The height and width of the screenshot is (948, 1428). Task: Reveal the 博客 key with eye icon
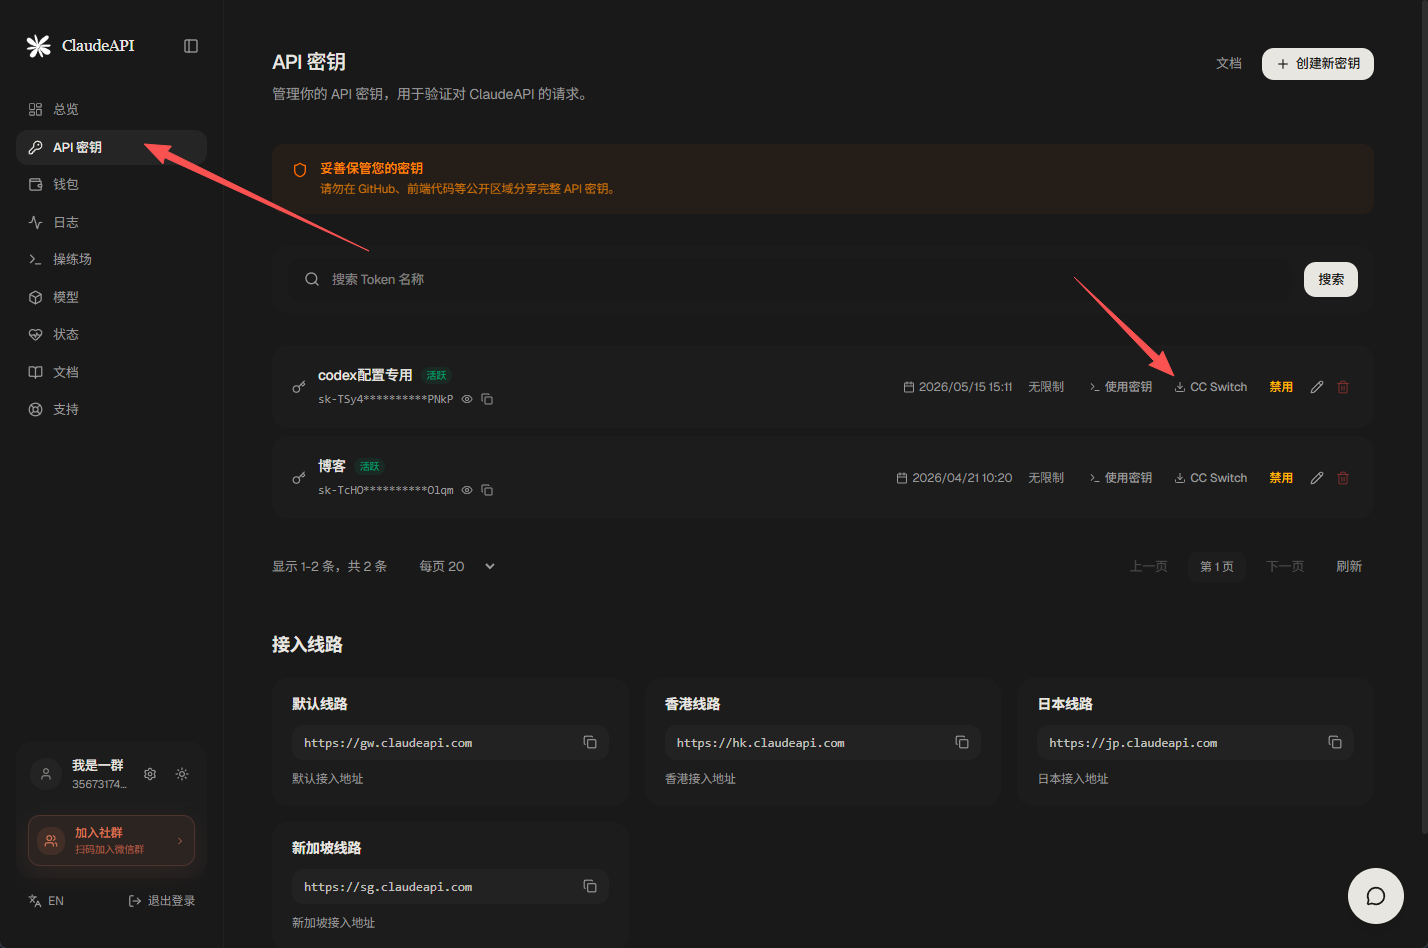[x=467, y=490]
